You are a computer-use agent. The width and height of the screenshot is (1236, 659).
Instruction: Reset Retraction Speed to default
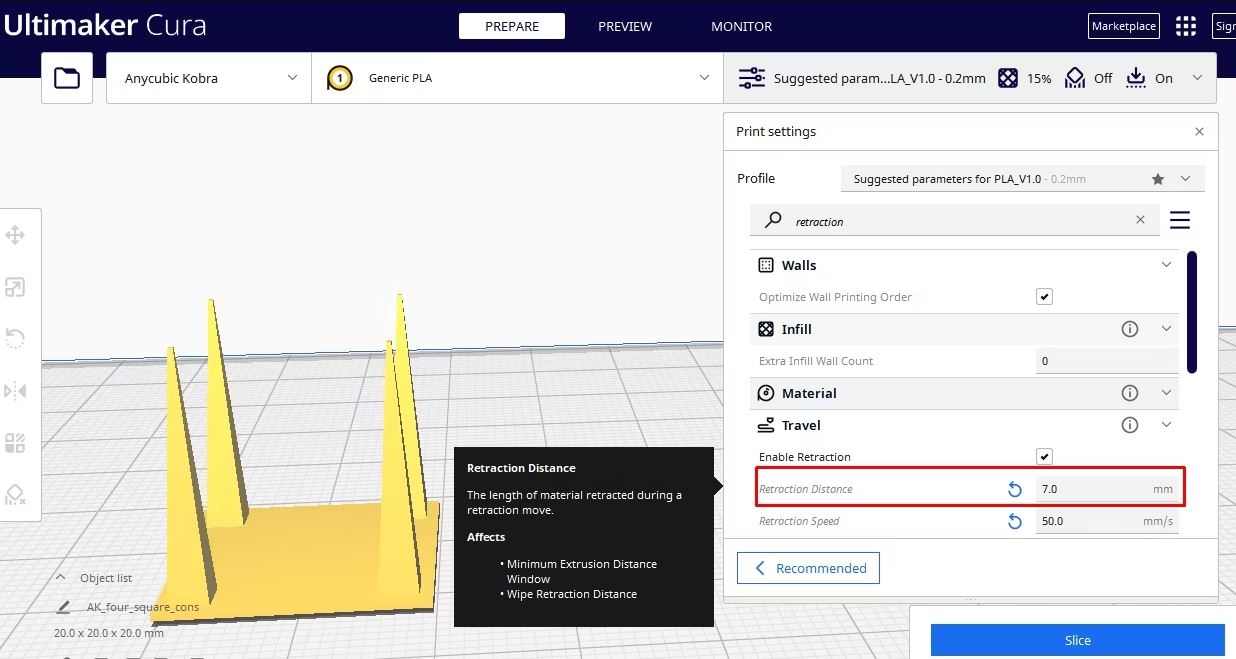click(x=1015, y=521)
